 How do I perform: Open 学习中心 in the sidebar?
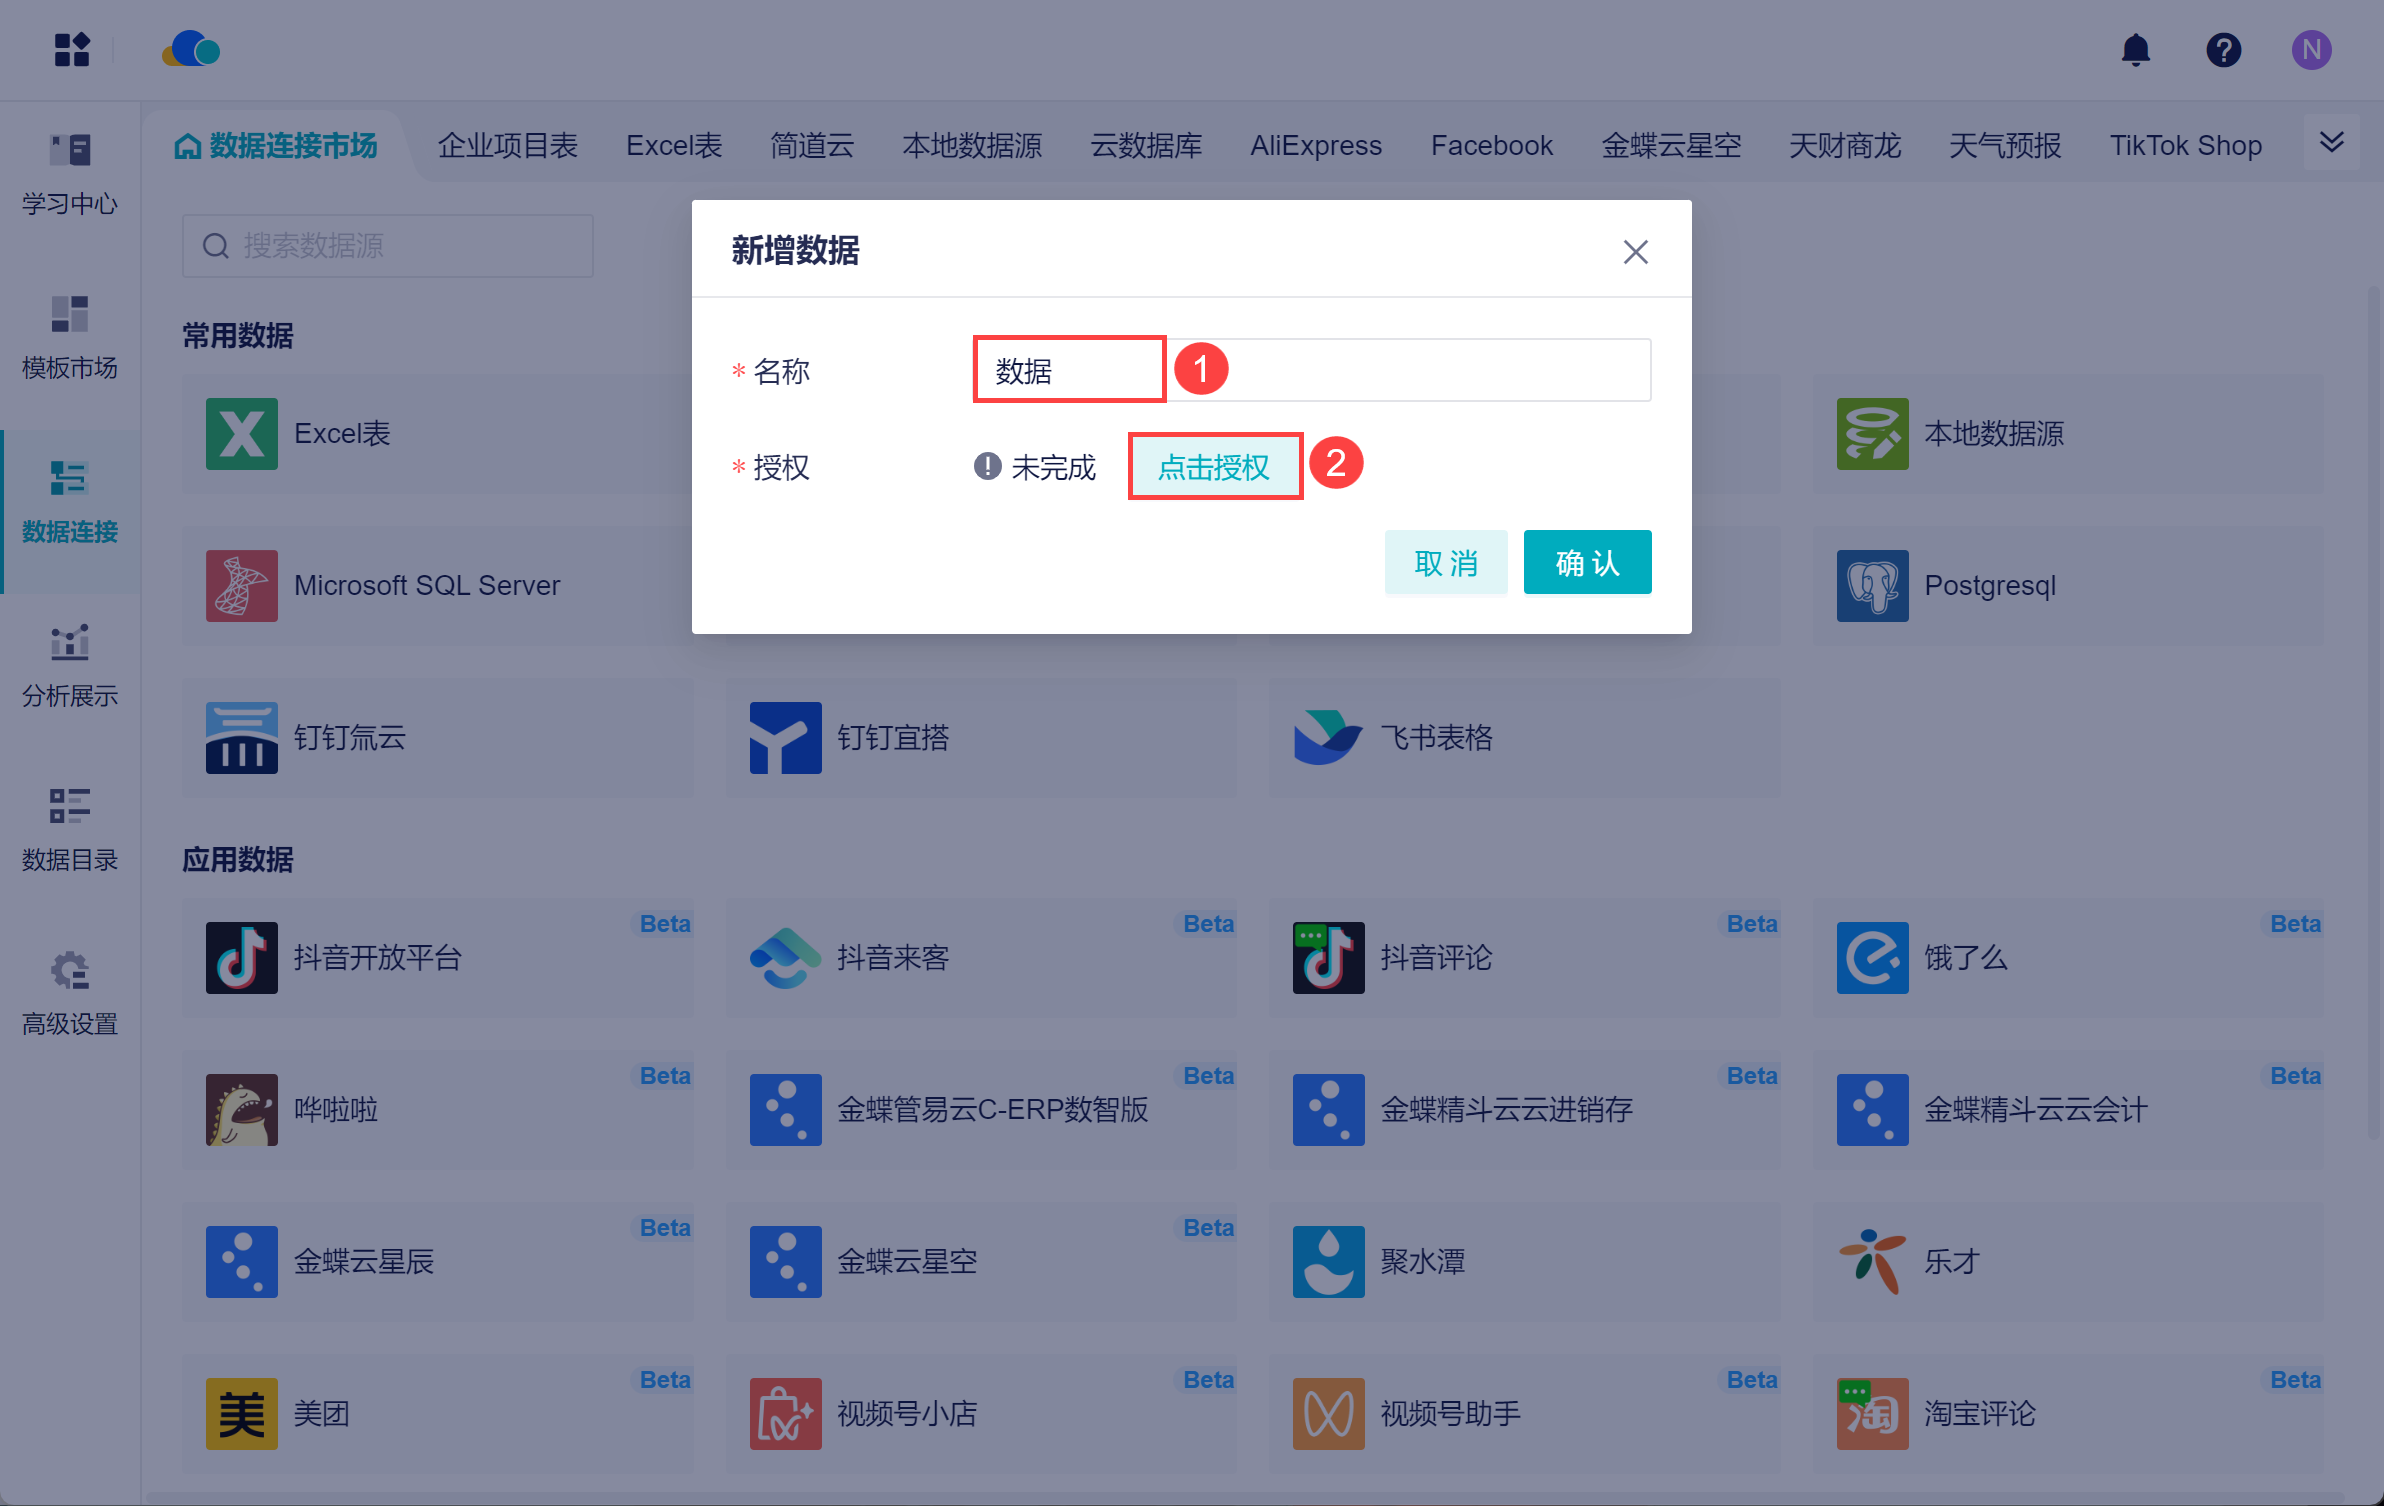point(70,174)
